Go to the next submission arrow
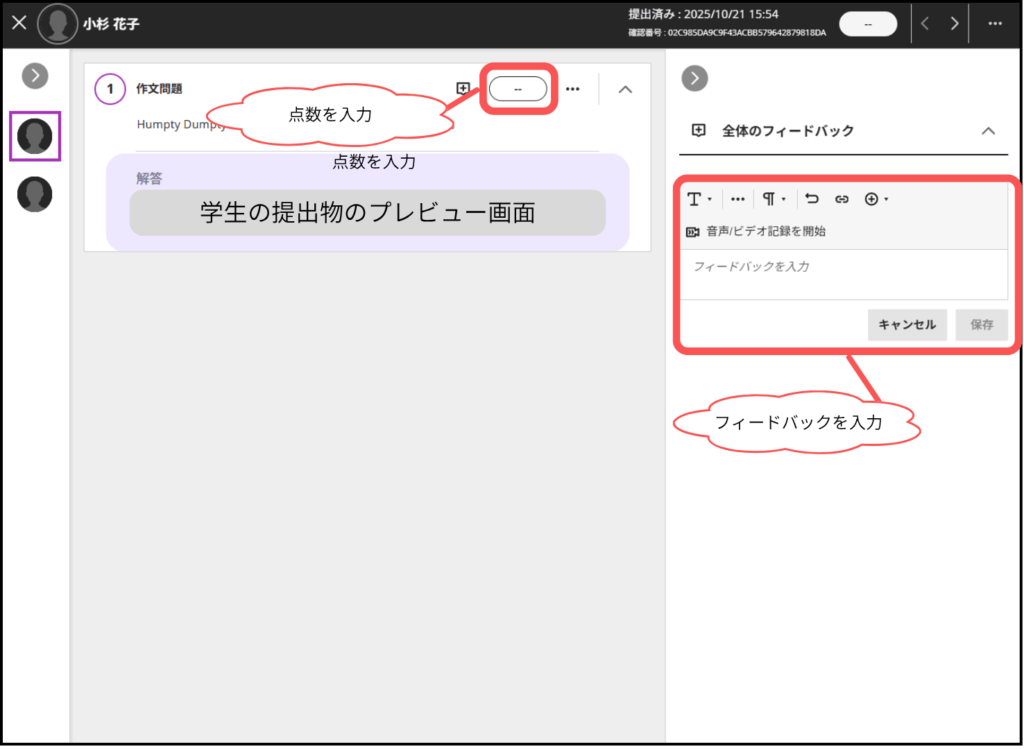1024x749 pixels. coord(955,24)
